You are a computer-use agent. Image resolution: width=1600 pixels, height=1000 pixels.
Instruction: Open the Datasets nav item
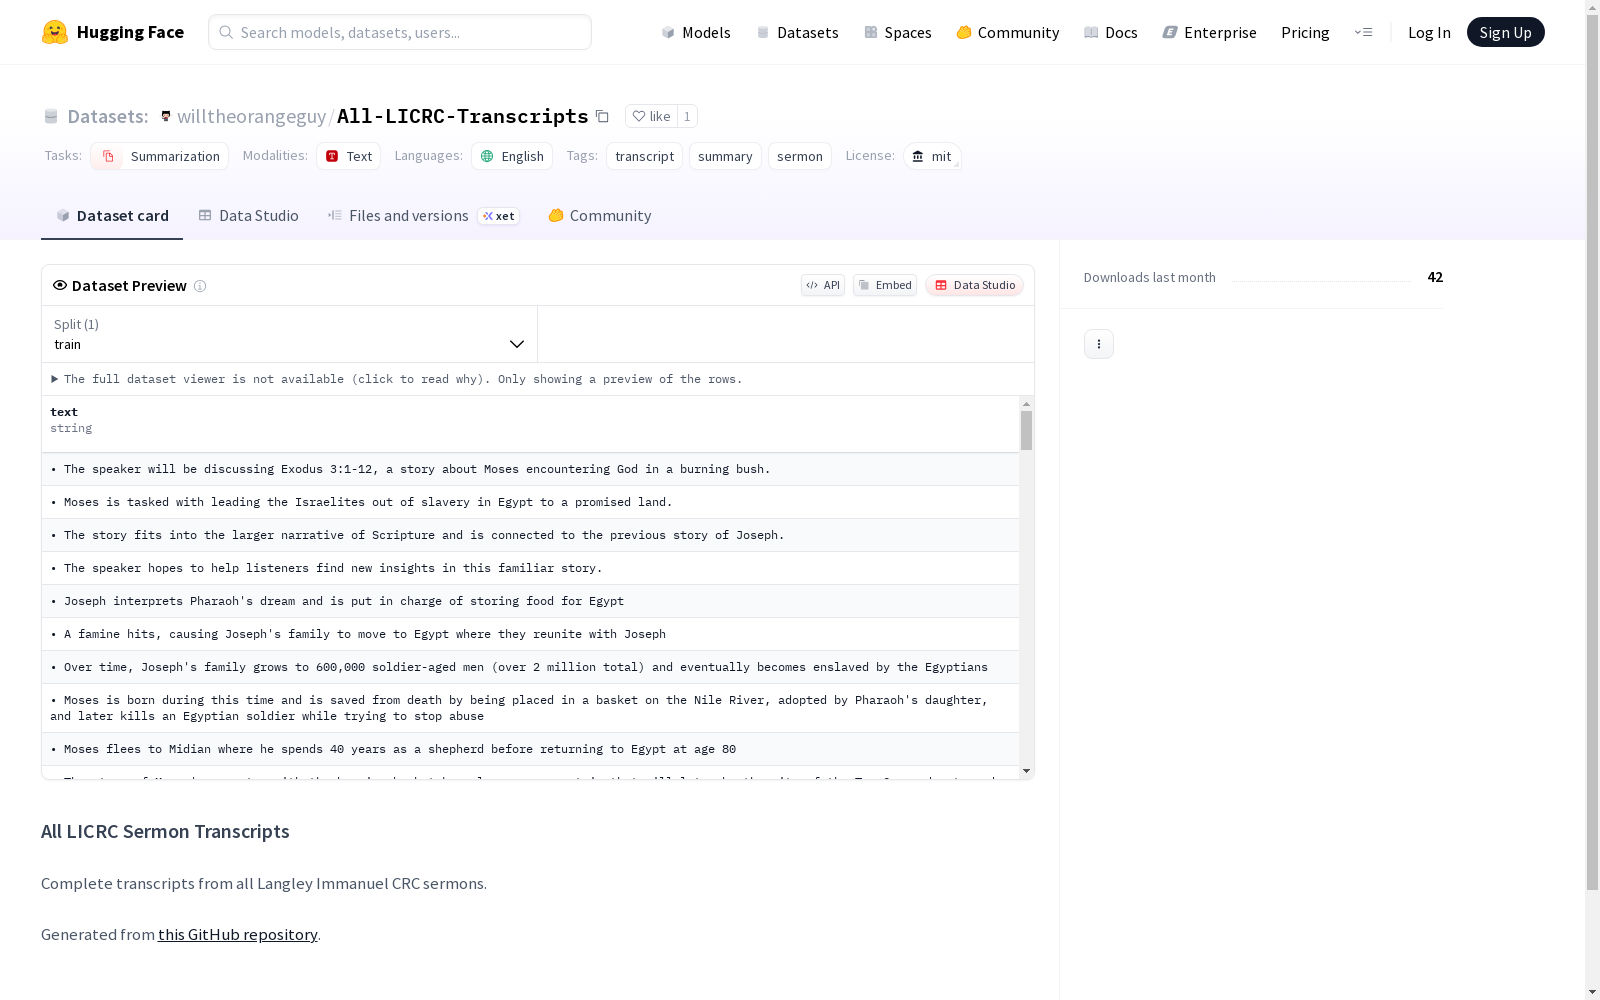[x=797, y=32]
